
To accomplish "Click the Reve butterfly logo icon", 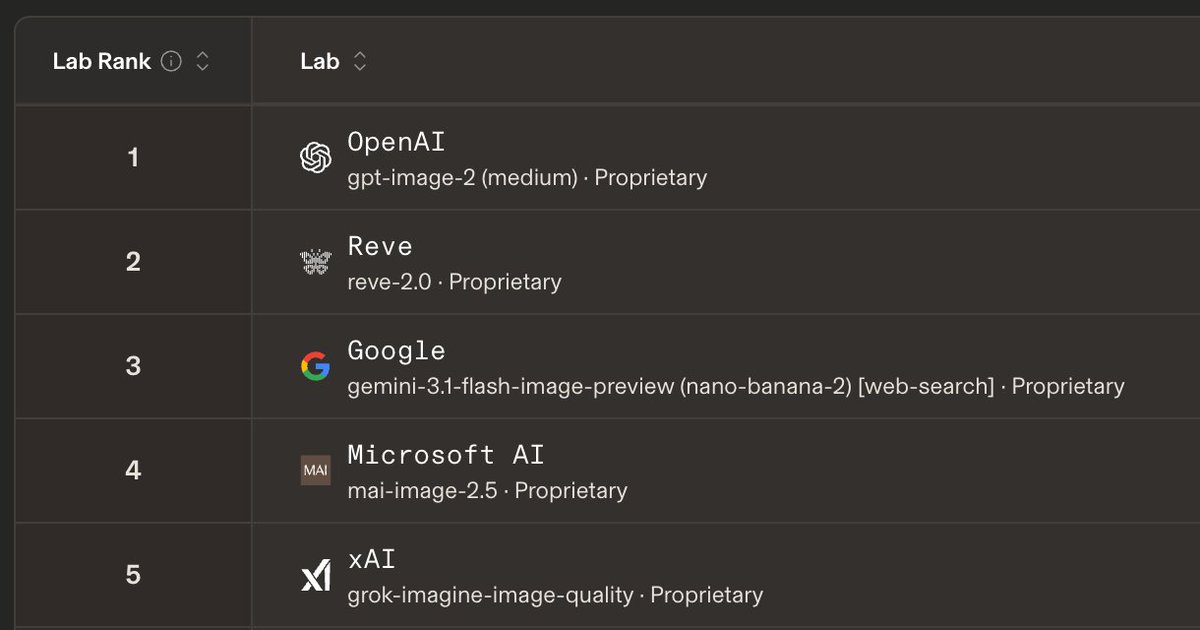I will 316,262.
